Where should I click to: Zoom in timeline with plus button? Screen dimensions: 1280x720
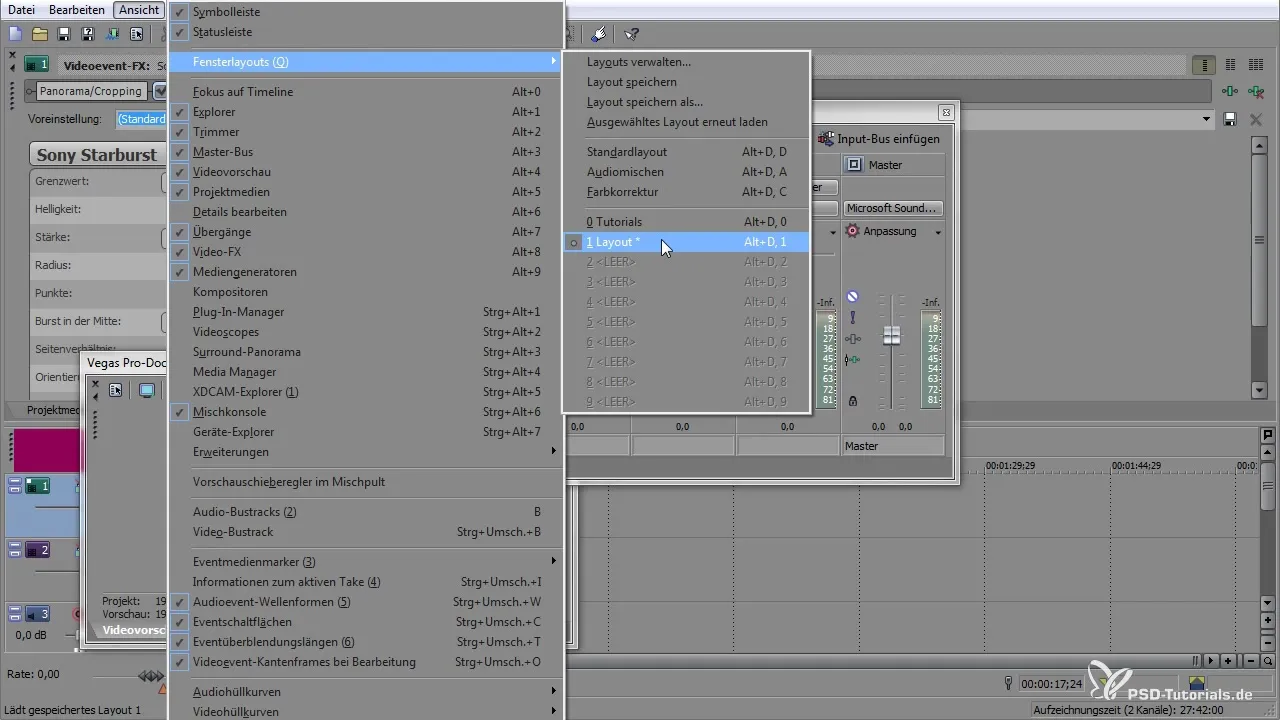coord(1228,661)
